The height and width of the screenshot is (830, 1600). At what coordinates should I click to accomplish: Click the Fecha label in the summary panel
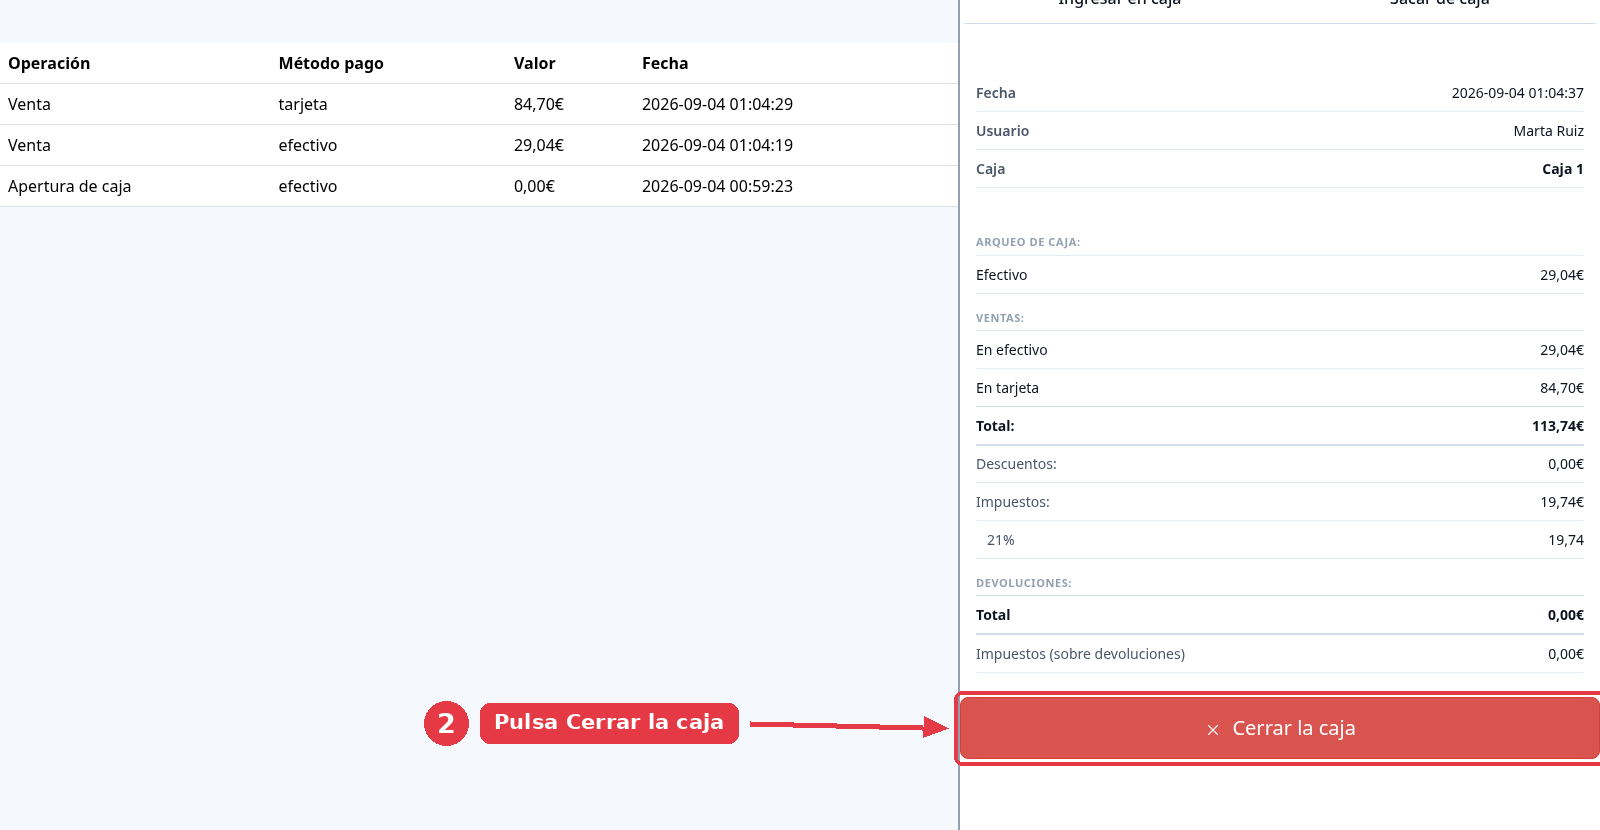995,93
